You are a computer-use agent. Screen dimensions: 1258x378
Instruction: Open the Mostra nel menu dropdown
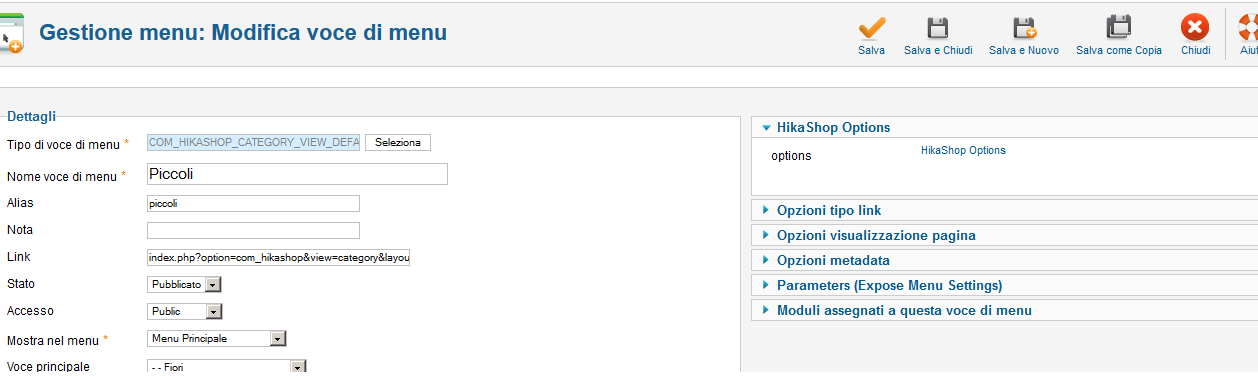tap(217, 338)
